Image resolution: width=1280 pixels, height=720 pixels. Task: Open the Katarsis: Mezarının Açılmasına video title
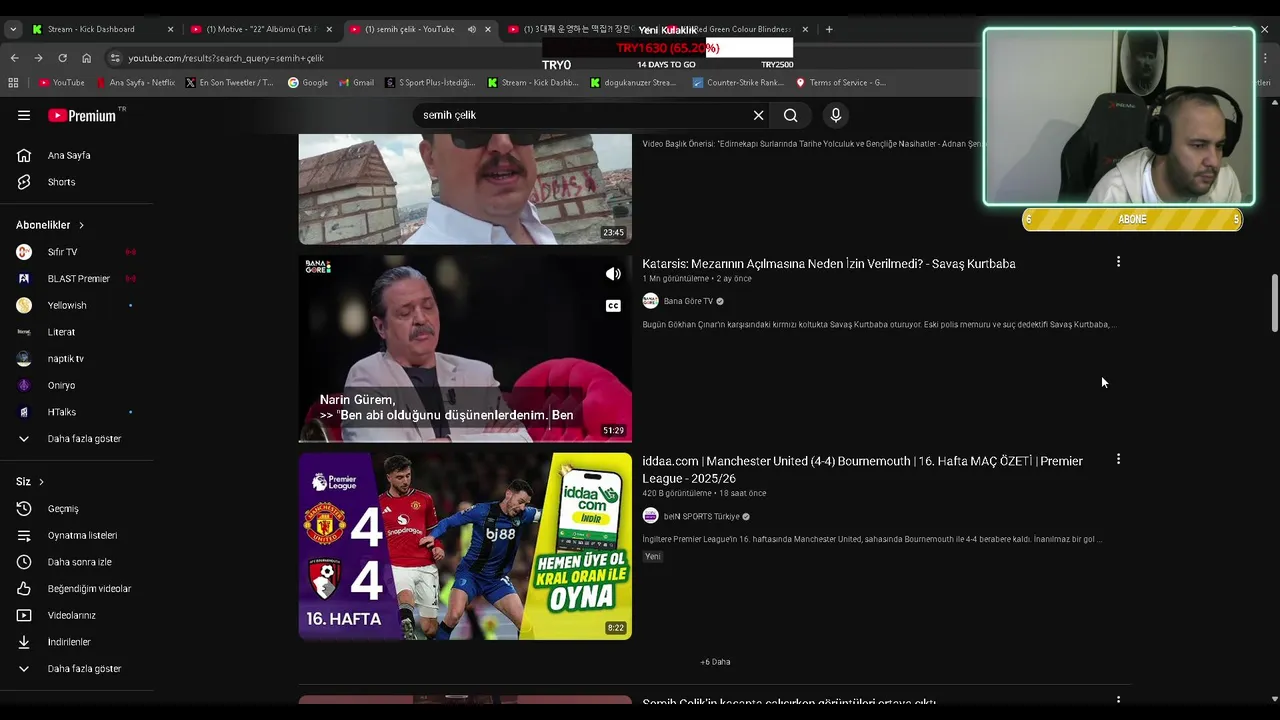tap(828, 264)
